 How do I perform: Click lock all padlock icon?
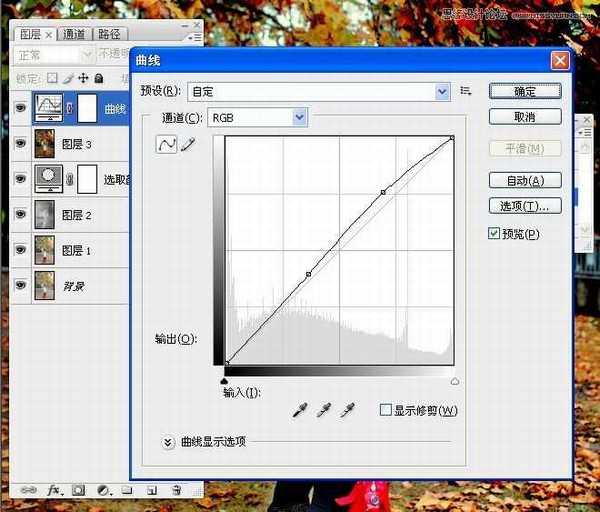pyautogui.click(x=99, y=78)
